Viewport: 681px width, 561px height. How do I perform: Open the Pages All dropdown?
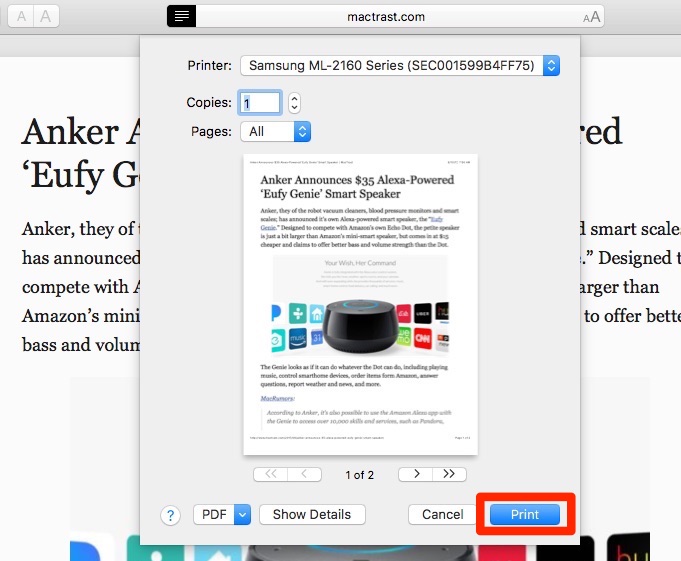click(x=275, y=132)
